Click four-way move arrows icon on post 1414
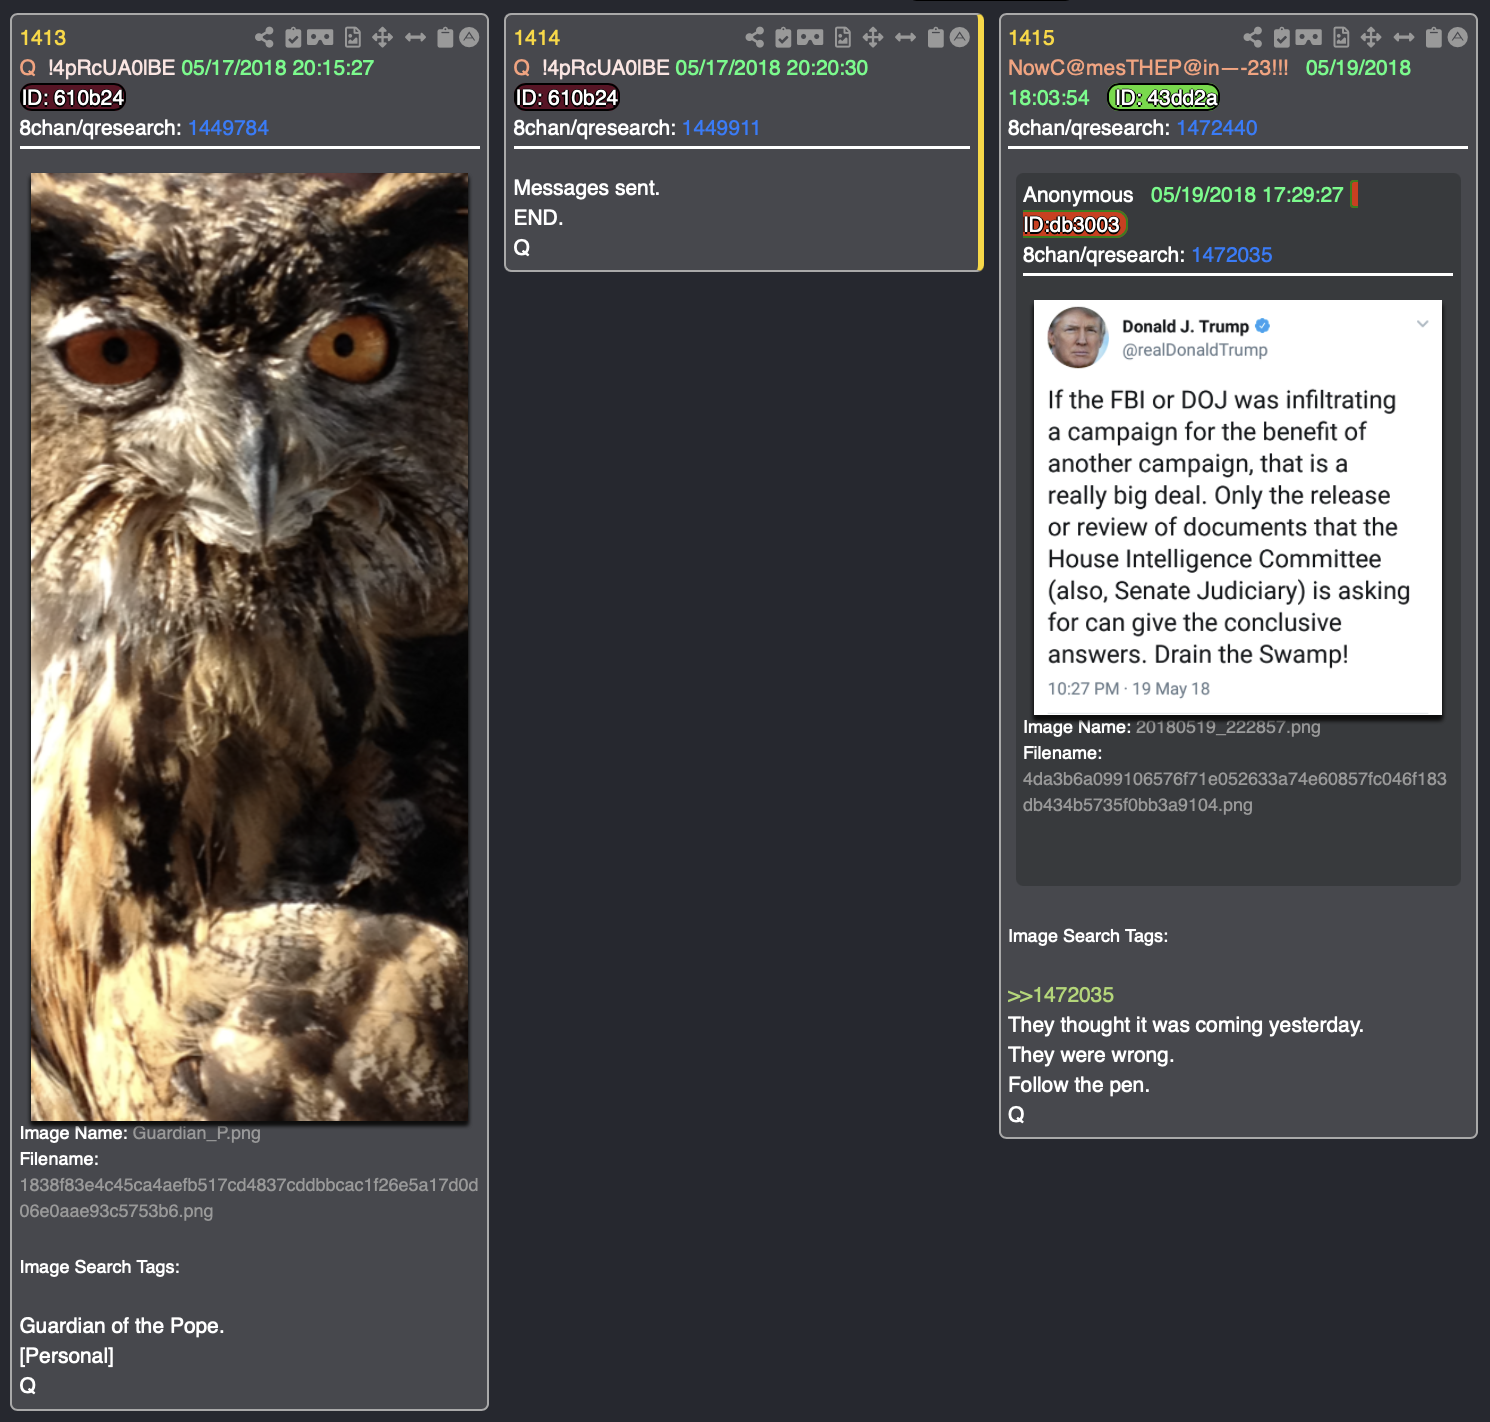 click(x=873, y=38)
